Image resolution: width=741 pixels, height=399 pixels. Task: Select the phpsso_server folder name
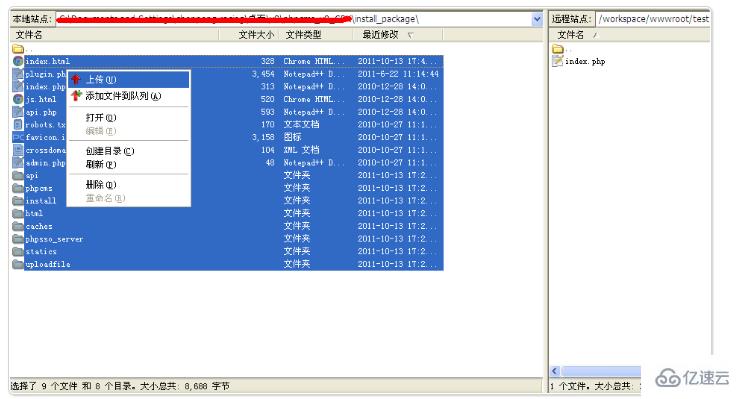click(54, 239)
